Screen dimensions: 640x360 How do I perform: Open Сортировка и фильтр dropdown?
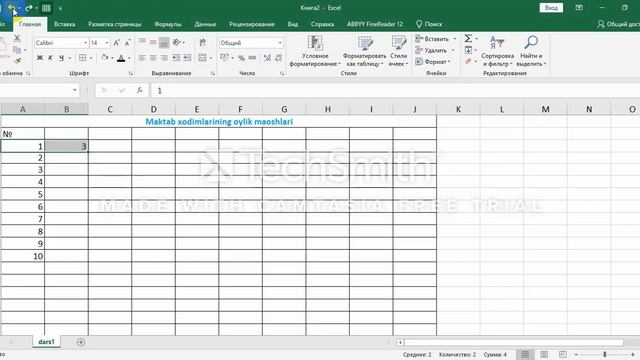pyautogui.click(x=497, y=51)
